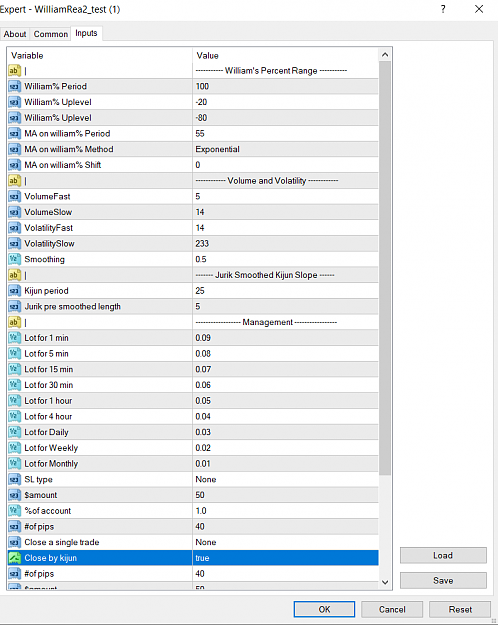Screen dimensions: 498x625
Task: Edit %of account value 1.0
Action: coord(285,511)
